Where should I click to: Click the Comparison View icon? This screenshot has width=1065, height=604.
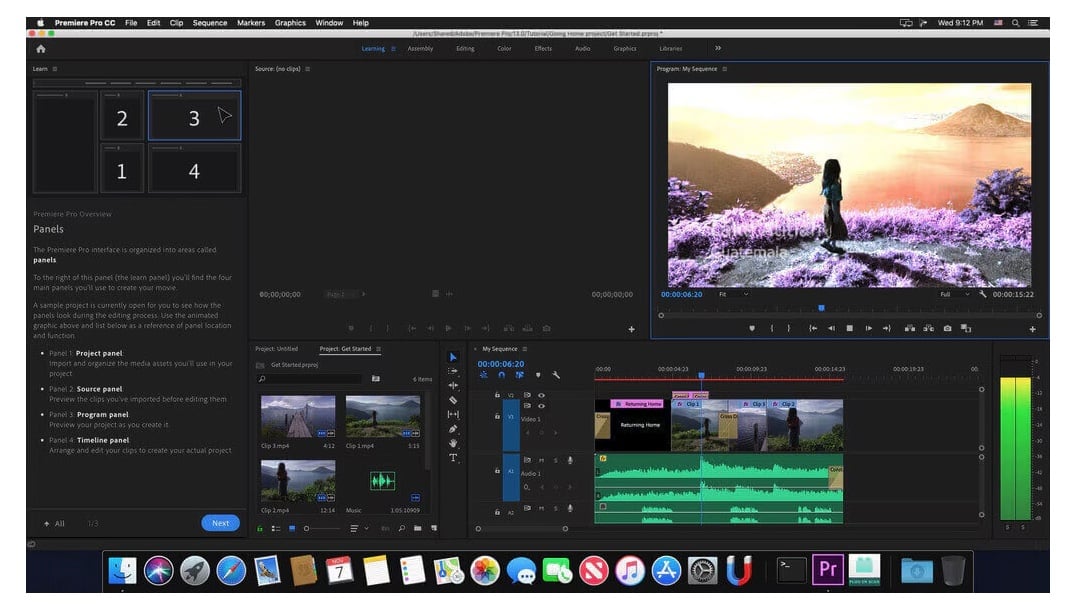(966, 328)
